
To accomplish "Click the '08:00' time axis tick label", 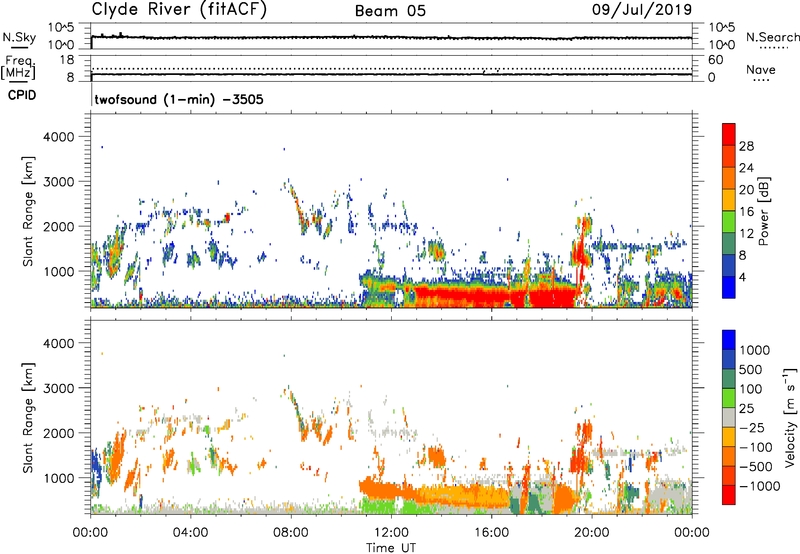I will [291, 533].
